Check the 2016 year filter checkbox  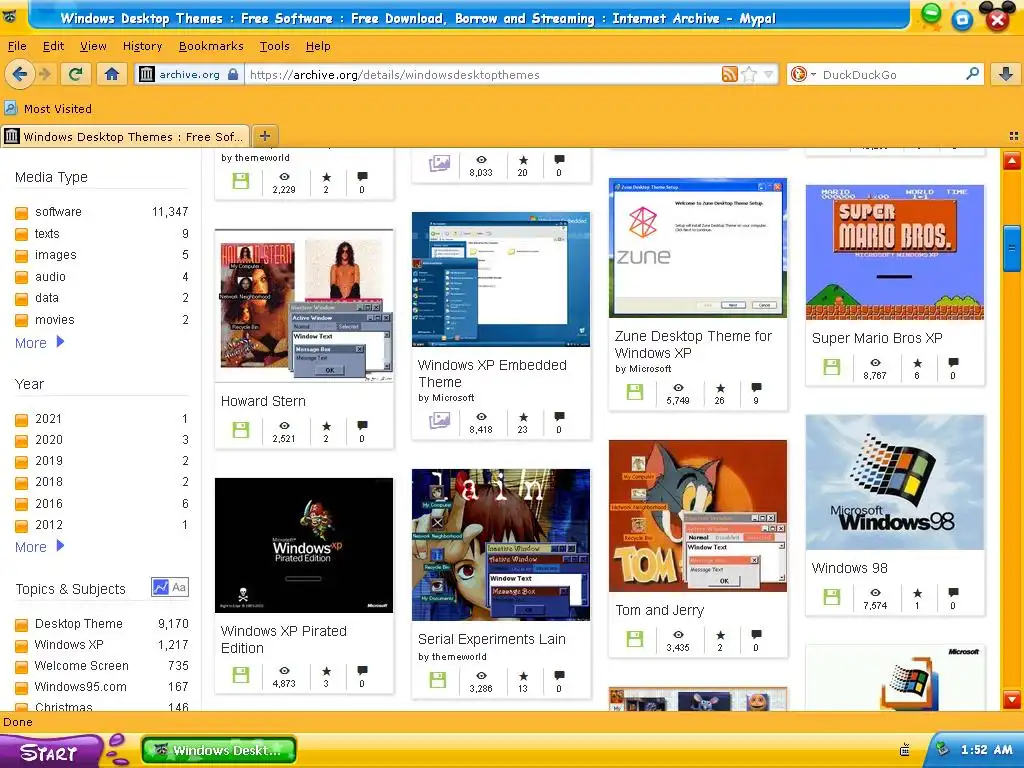pyautogui.click(x=22, y=504)
